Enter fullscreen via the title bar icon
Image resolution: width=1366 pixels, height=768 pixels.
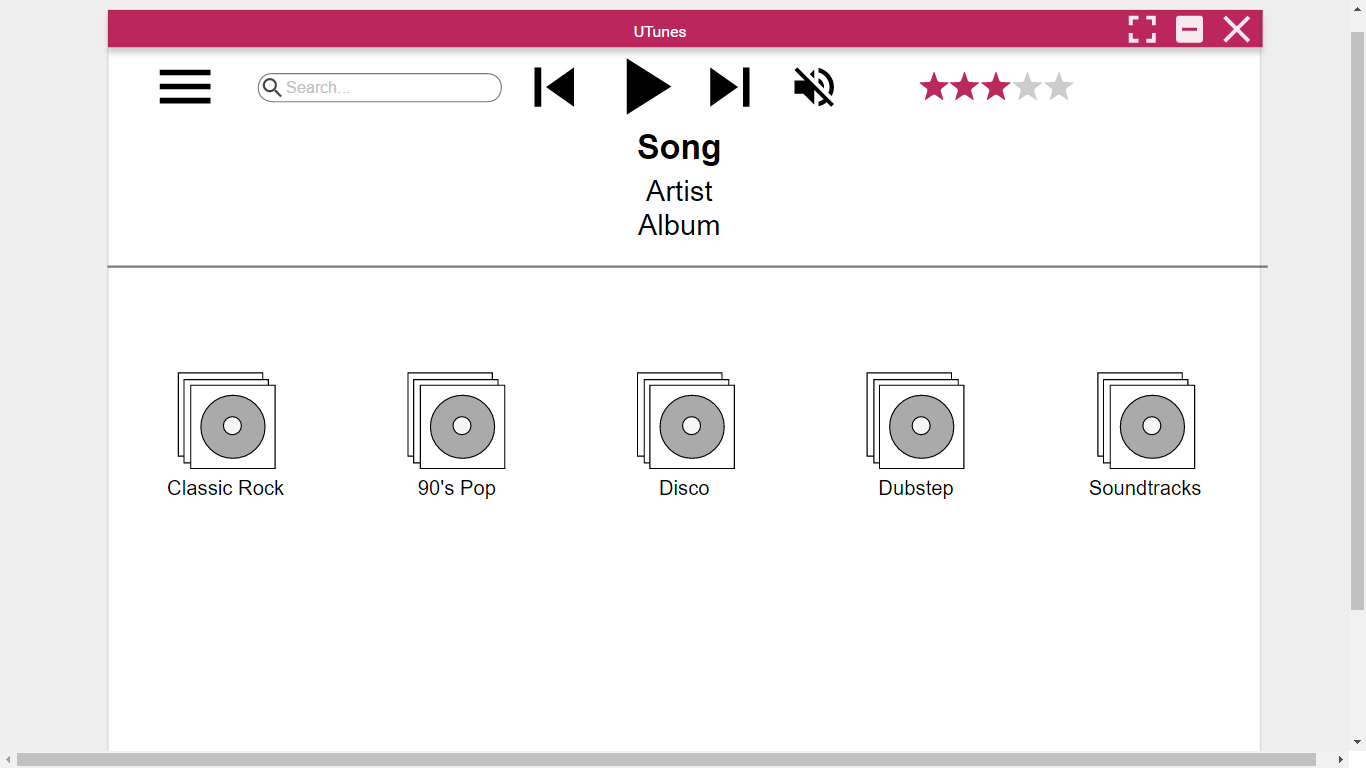(1142, 30)
